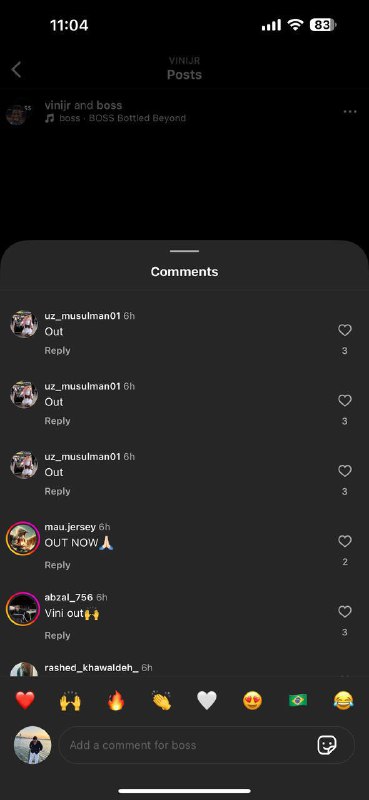
Task: Tap the back arrow on Posts header
Action: pyautogui.click(x=16, y=69)
